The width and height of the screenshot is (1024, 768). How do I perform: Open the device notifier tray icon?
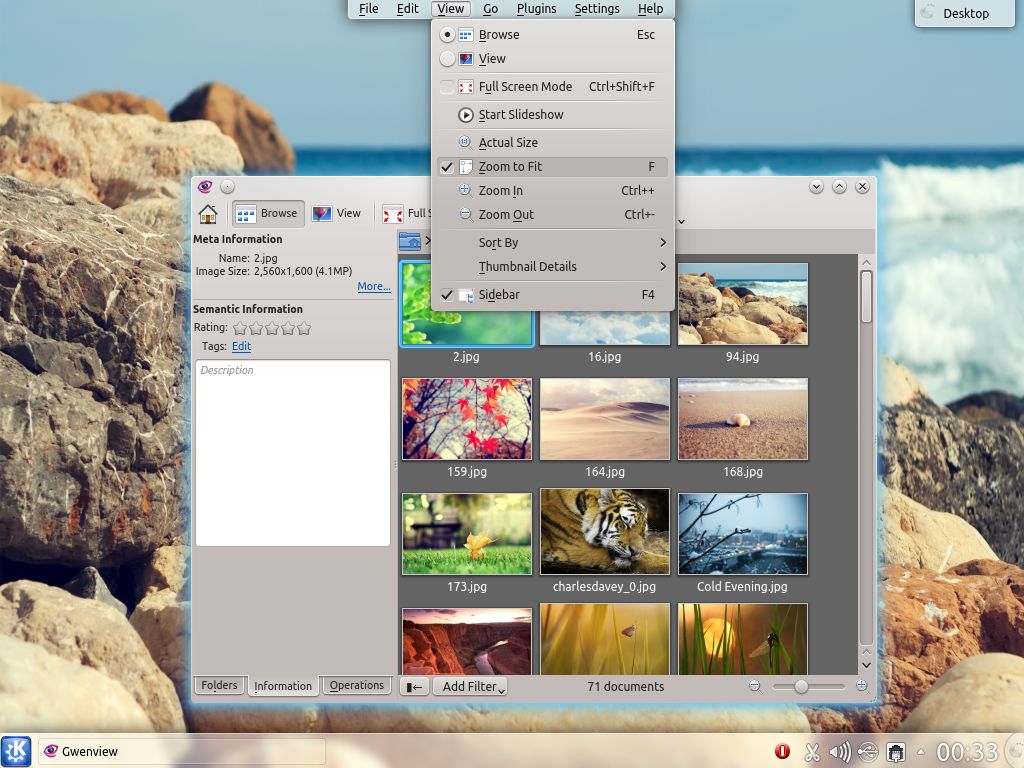click(x=896, y=752)
